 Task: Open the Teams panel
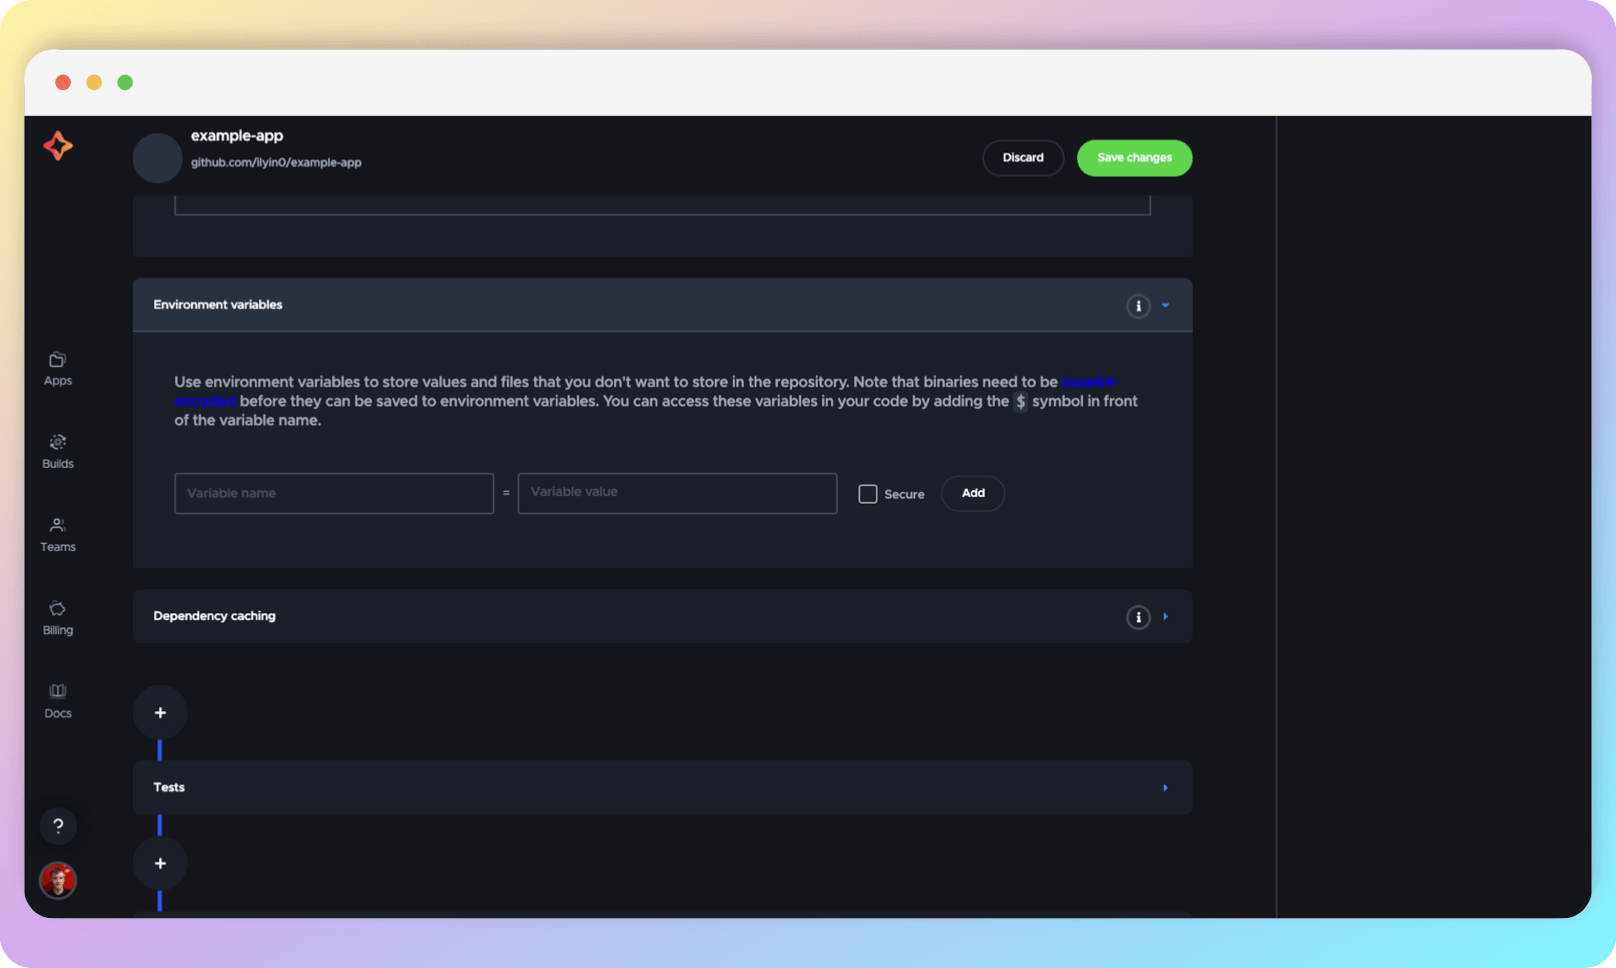pos(57,533)
